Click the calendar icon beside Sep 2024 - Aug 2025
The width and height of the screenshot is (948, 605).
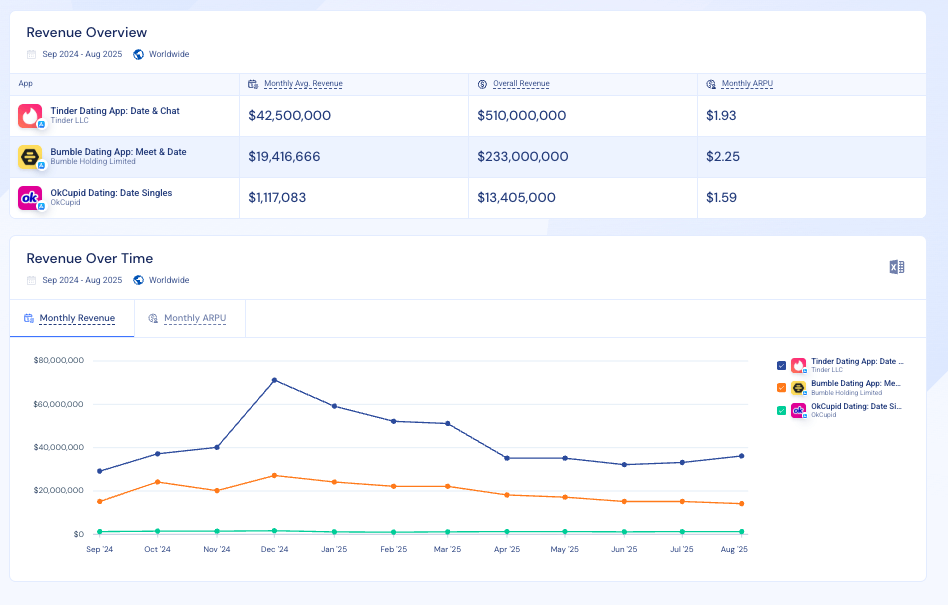point(29,54)
